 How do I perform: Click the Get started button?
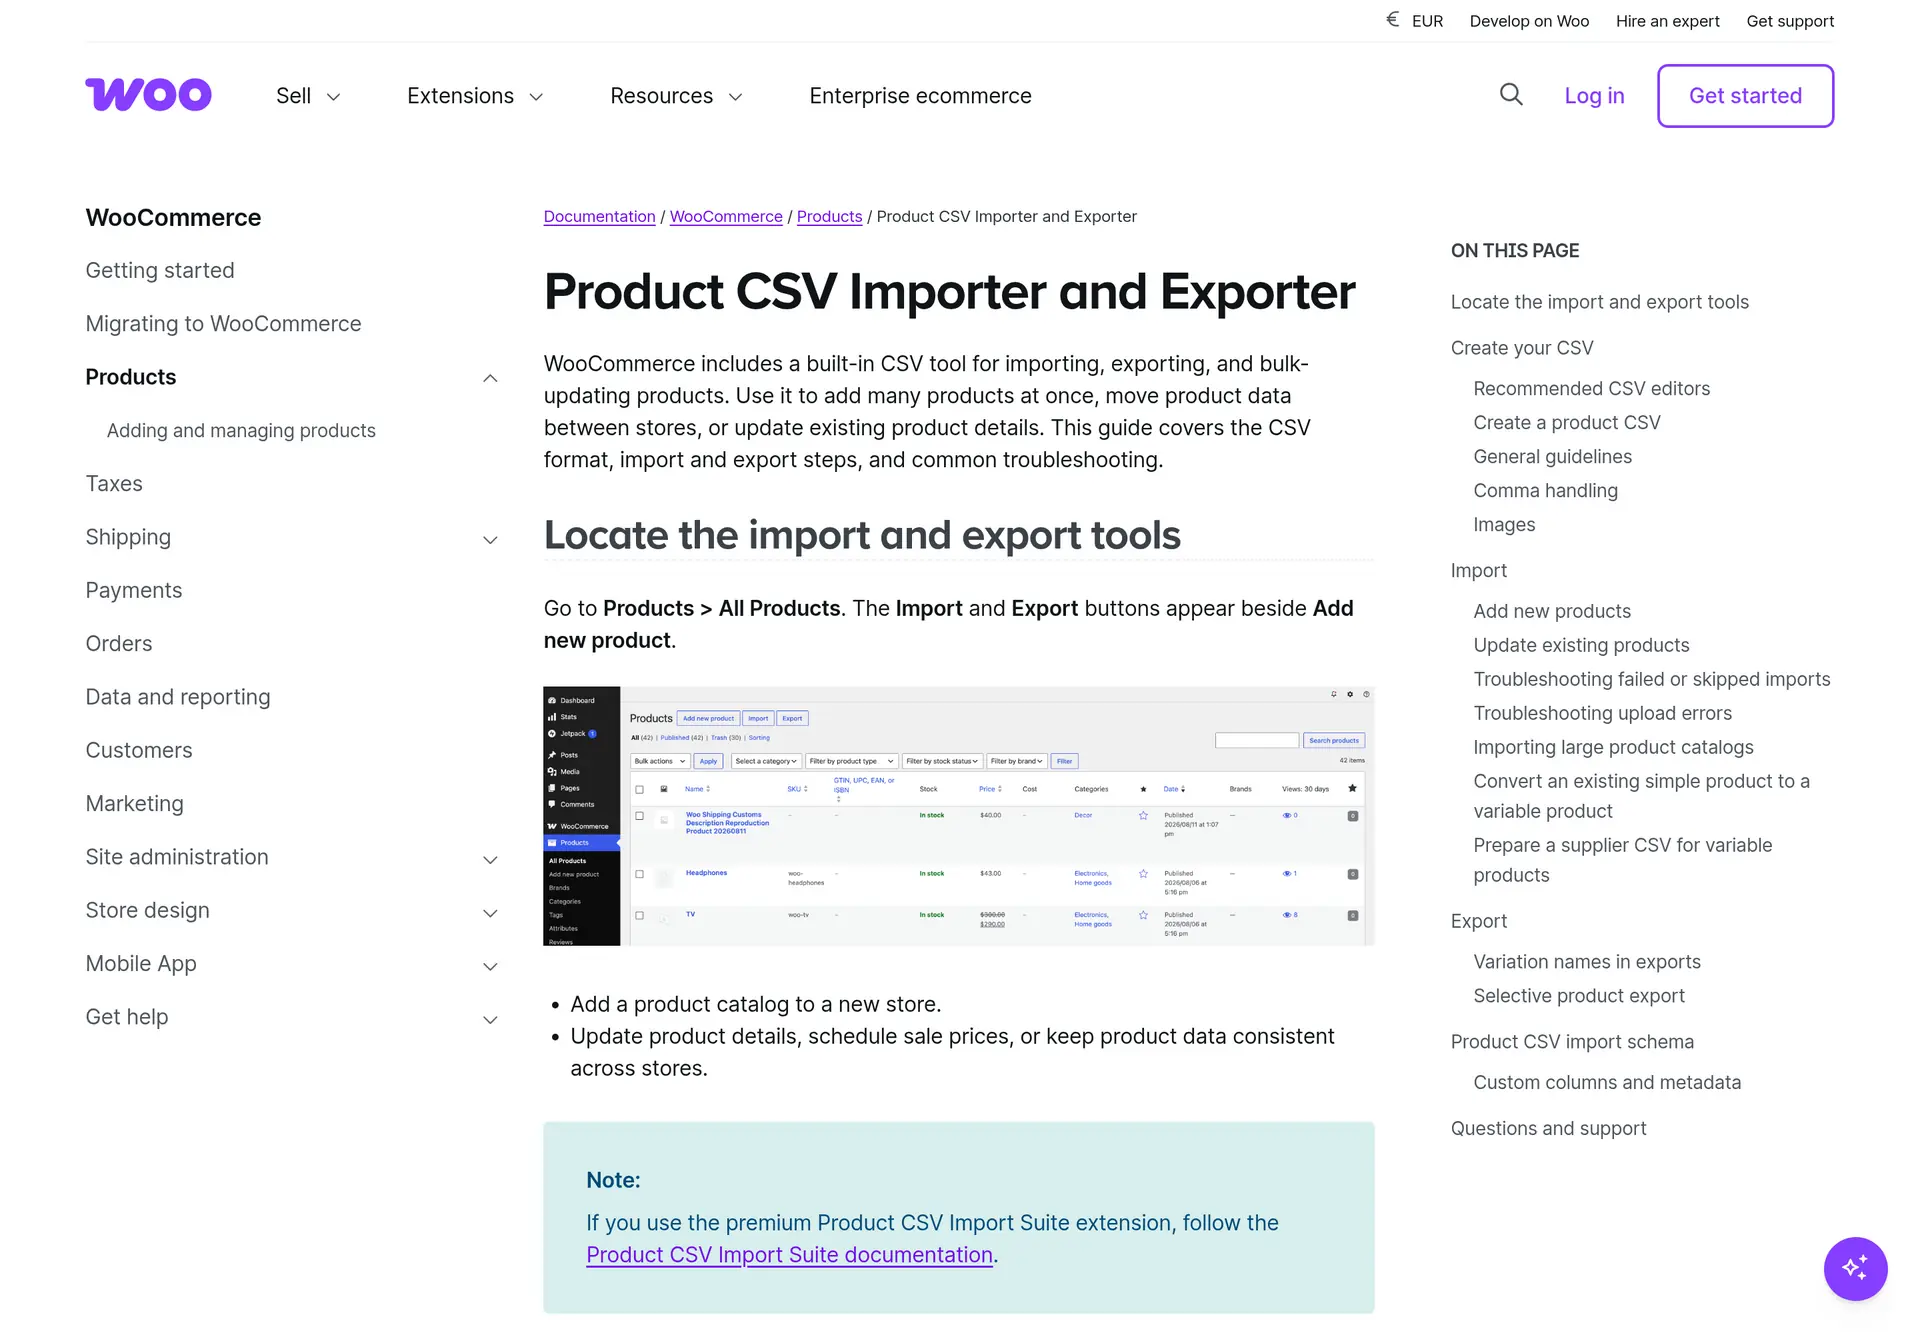coord(1745,96)
